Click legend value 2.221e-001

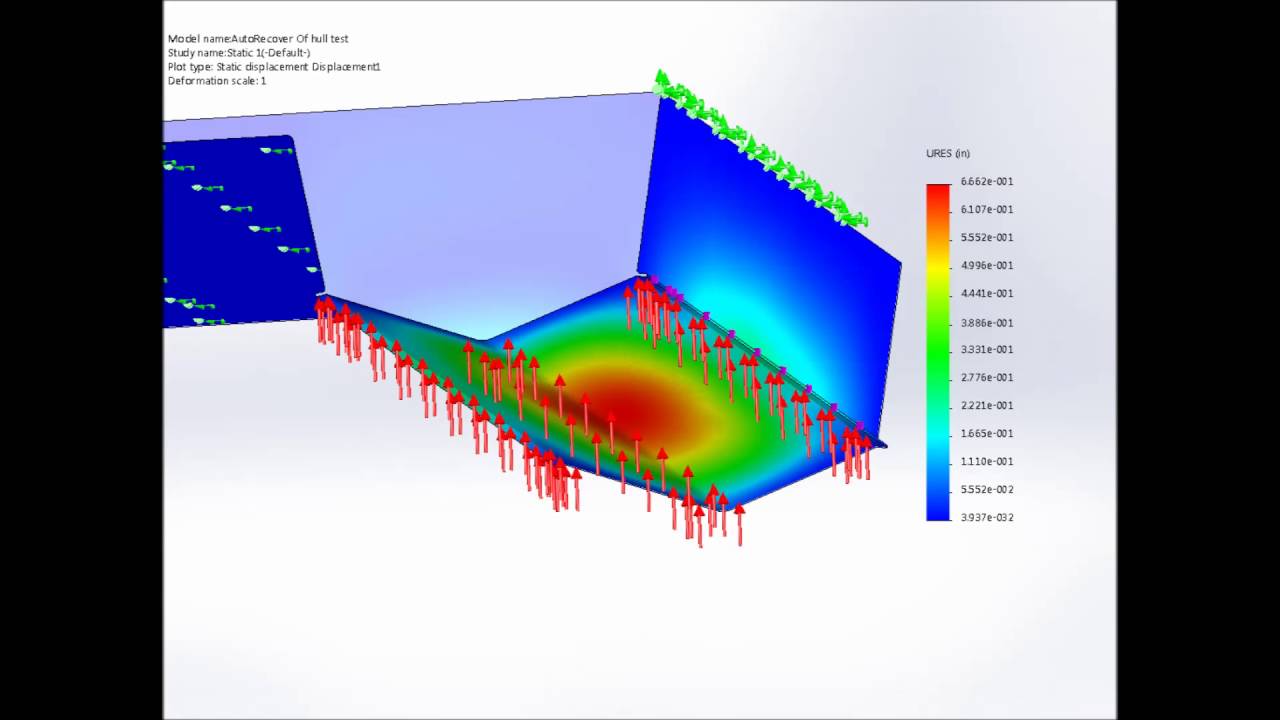pos(987,406)
